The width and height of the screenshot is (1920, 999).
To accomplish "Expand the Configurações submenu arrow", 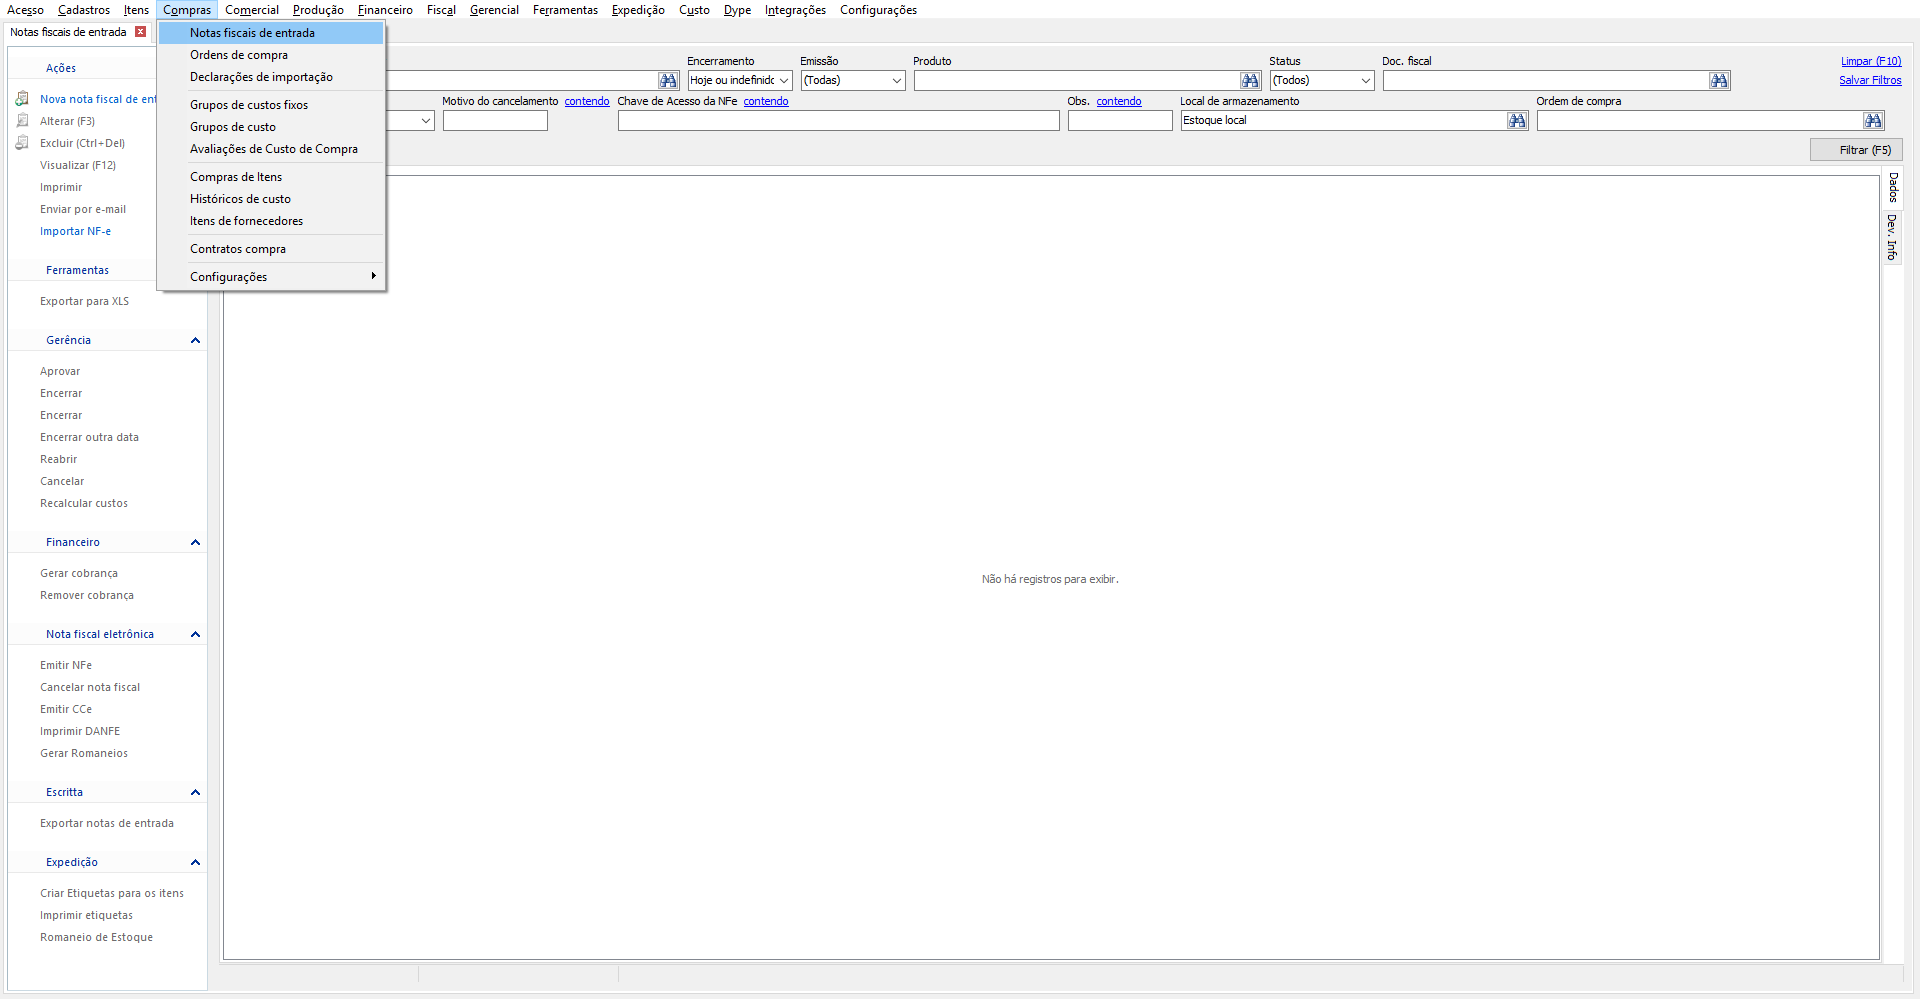I will (x=373, y=276).
